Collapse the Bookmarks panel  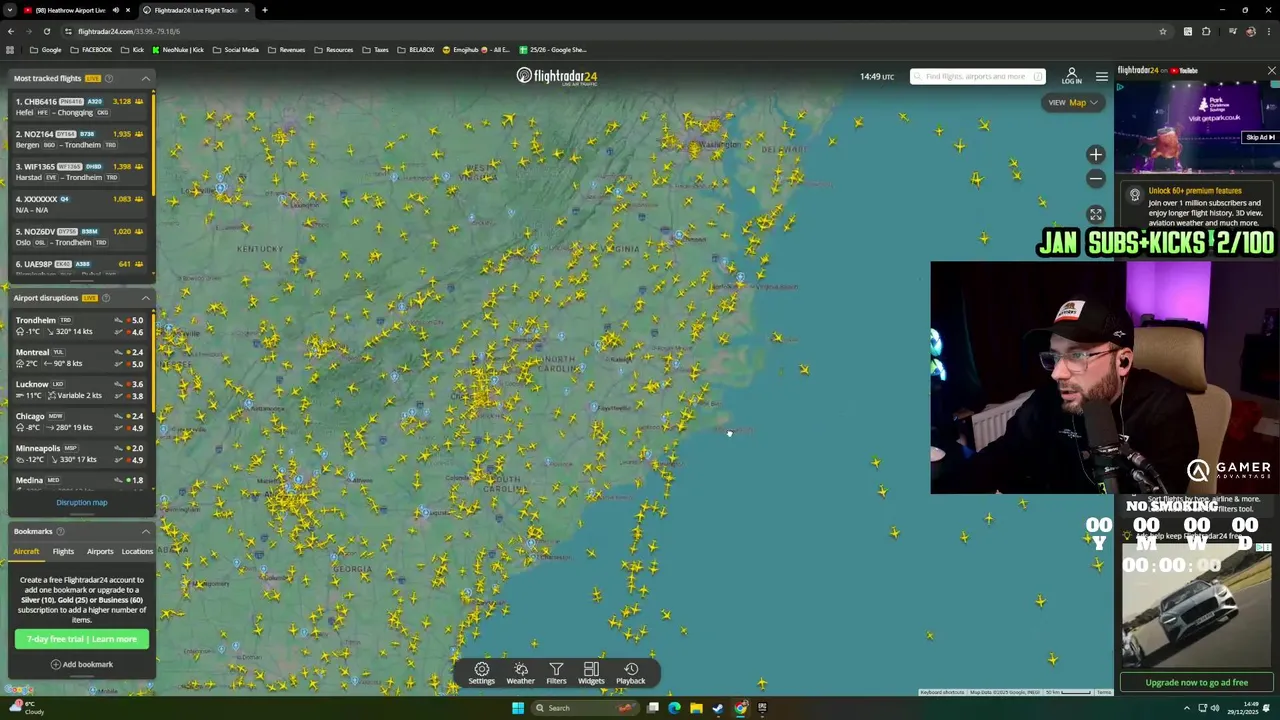click(x=145, y=531)
